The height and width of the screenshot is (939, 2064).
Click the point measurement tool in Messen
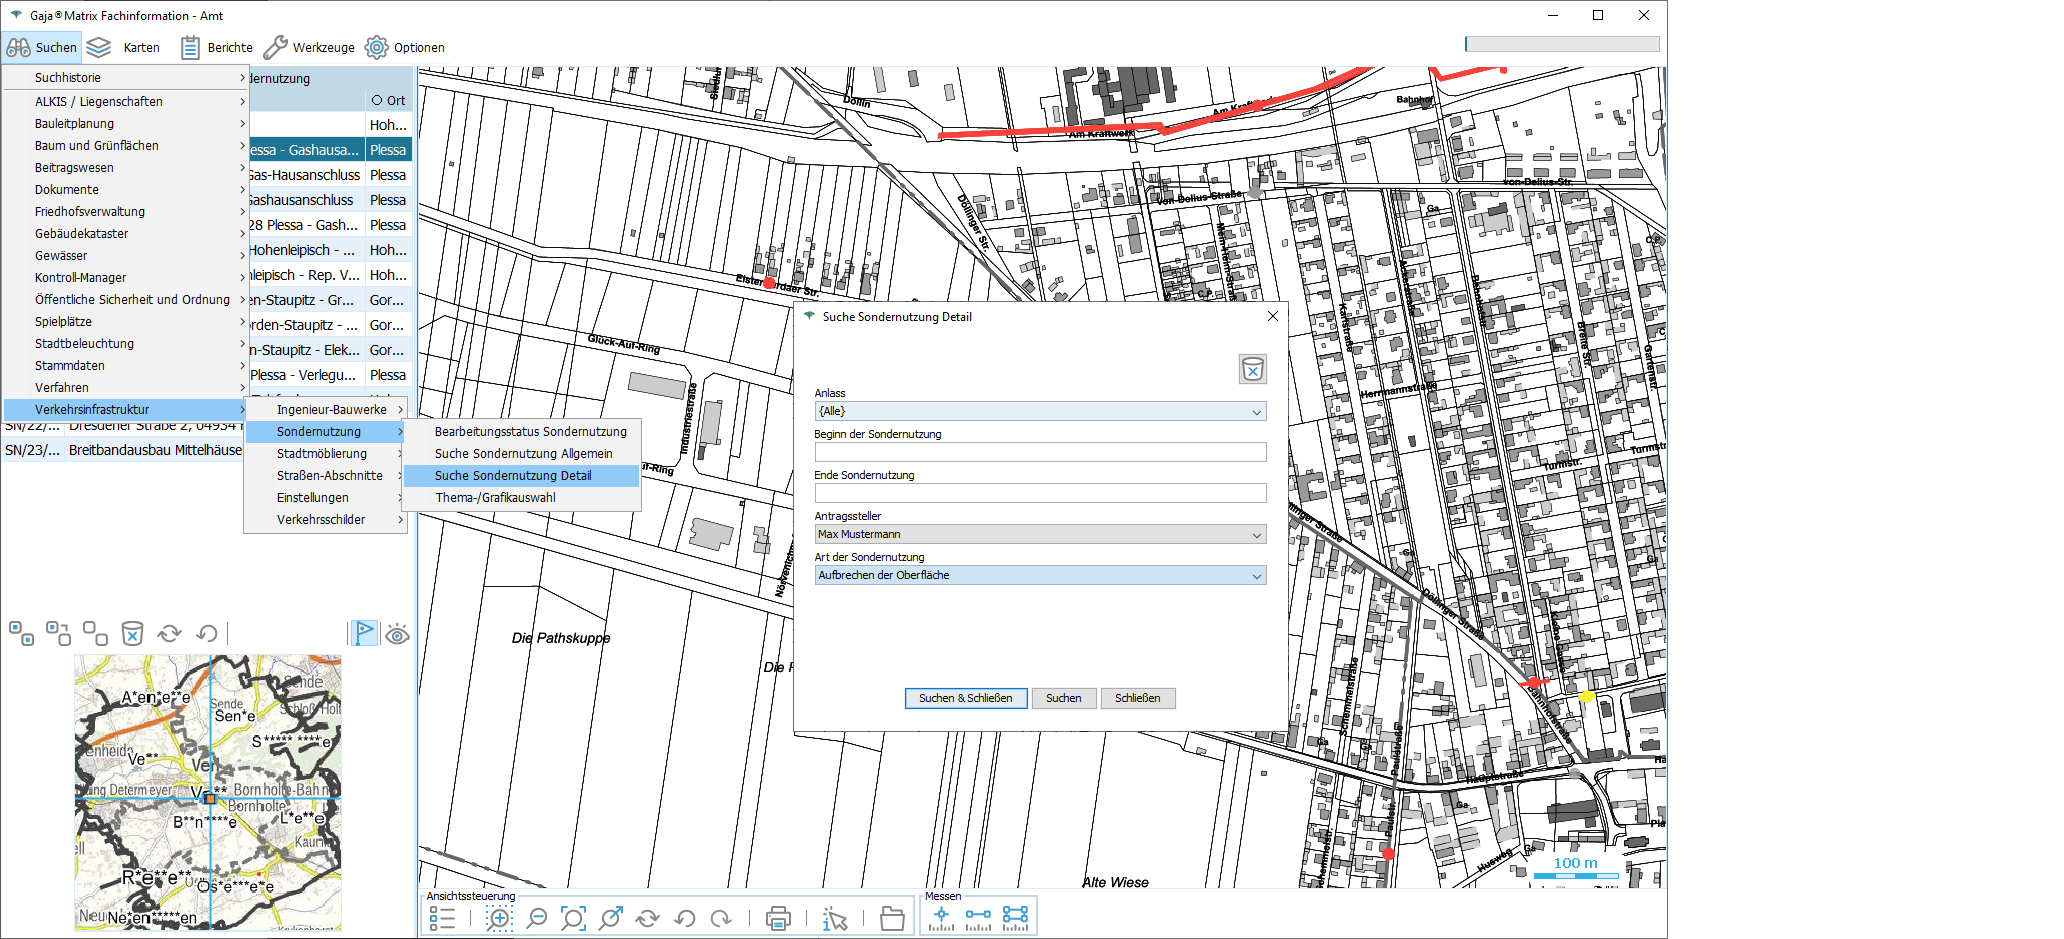(941, 918)
